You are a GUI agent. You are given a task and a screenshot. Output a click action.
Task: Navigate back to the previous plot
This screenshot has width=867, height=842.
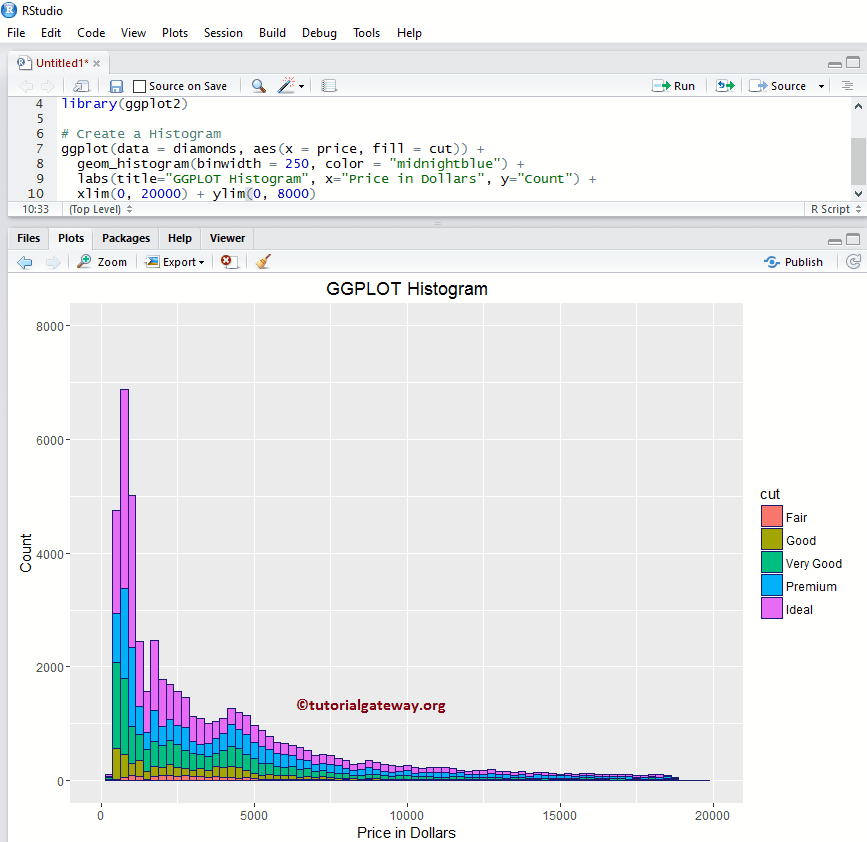[24, 262]
